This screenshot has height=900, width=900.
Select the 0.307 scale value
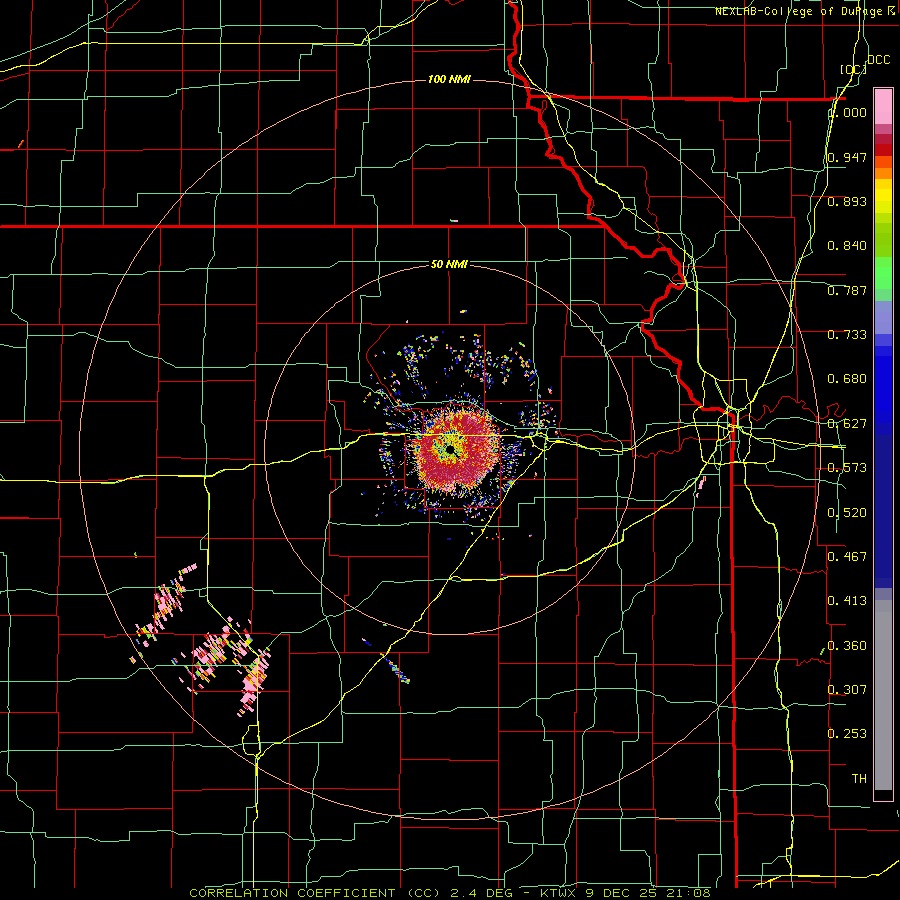point(847,690)
